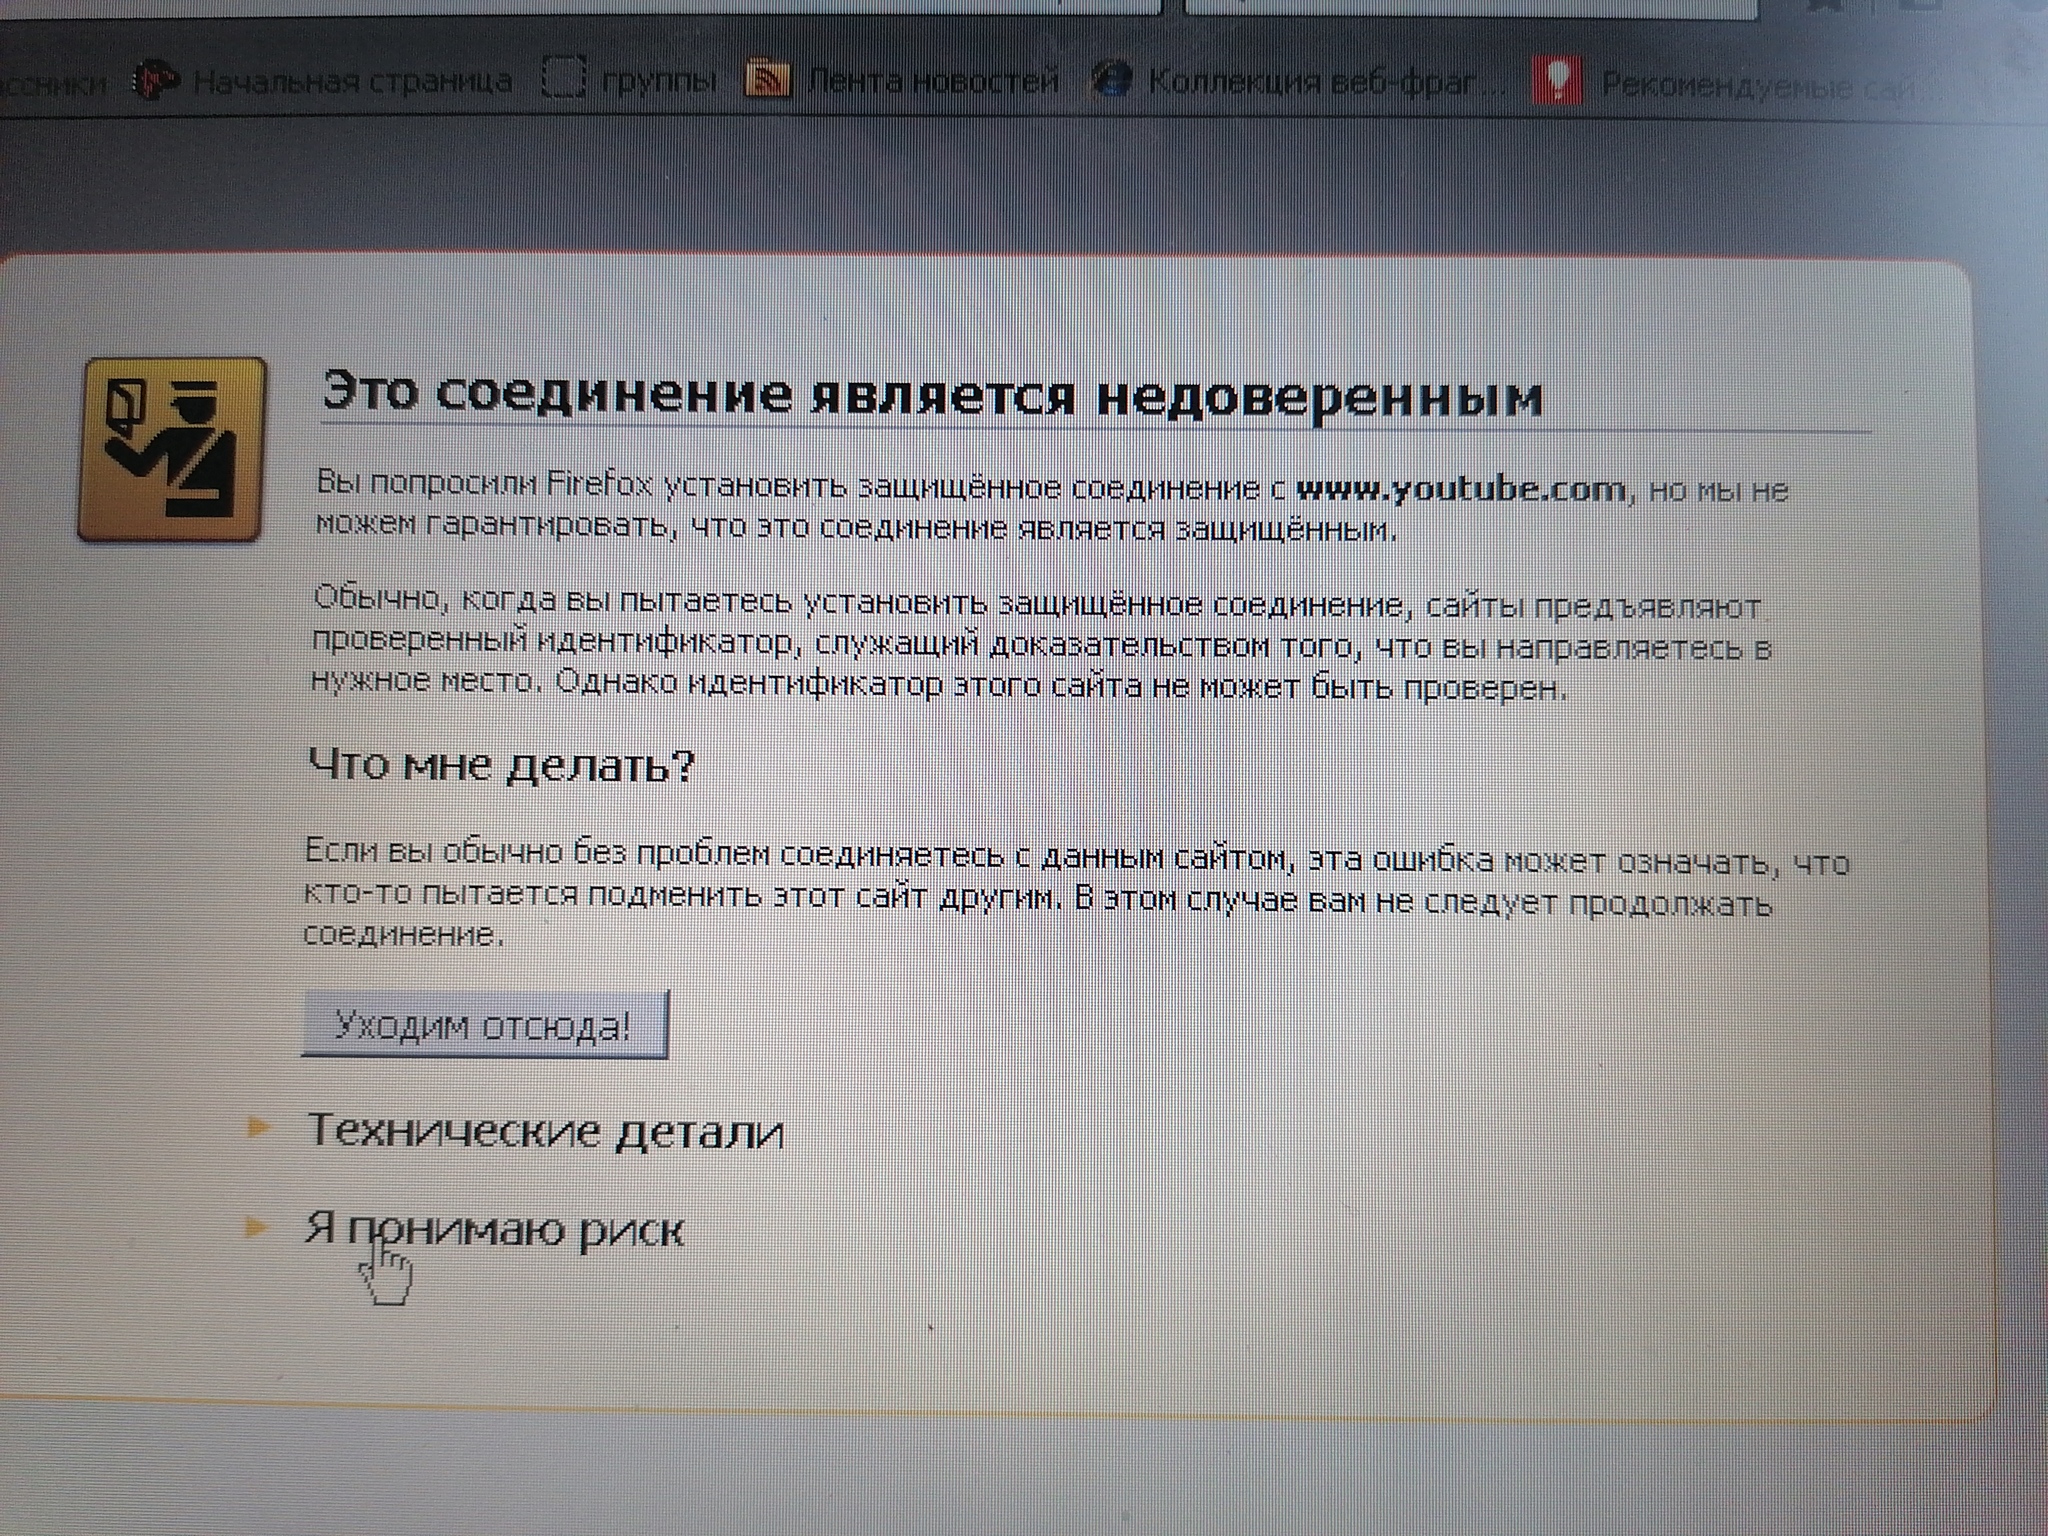Click the группы bookmark placeholder icon

(564, 79)
